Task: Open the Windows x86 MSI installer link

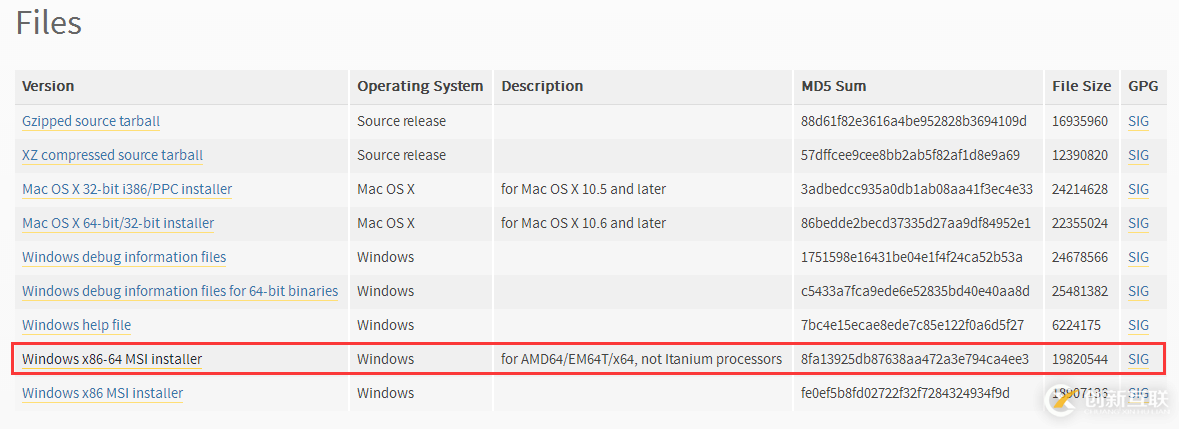Action: click(102, 393)
